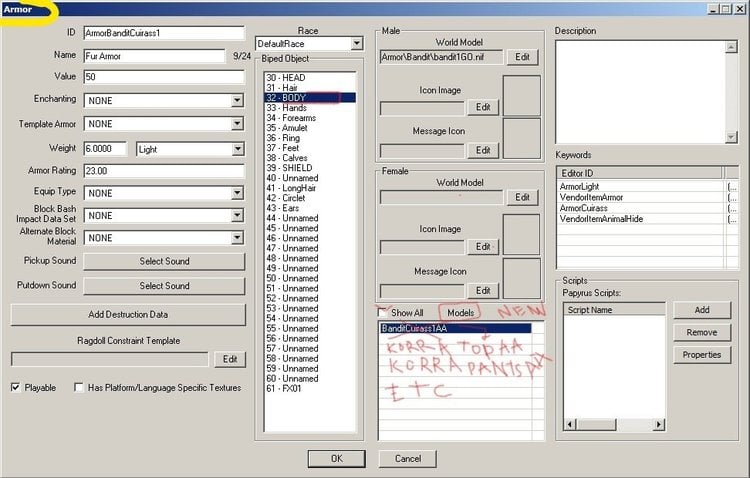Select 30 - HEAD biped slot
750x478 pixels.
coord(310,78)
